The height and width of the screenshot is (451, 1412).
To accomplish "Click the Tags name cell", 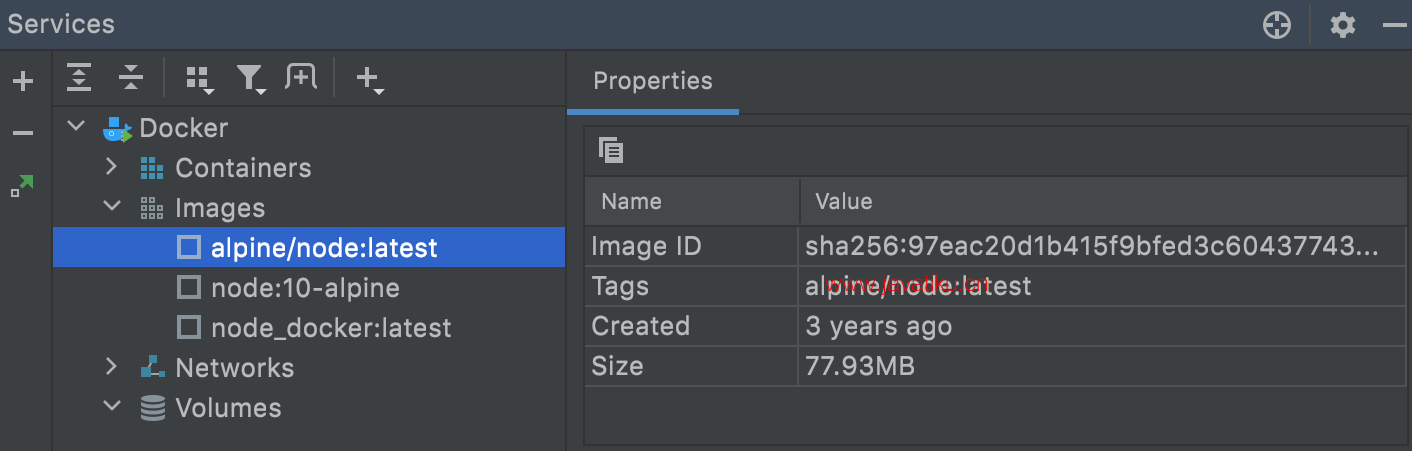I will pos(692,286).
